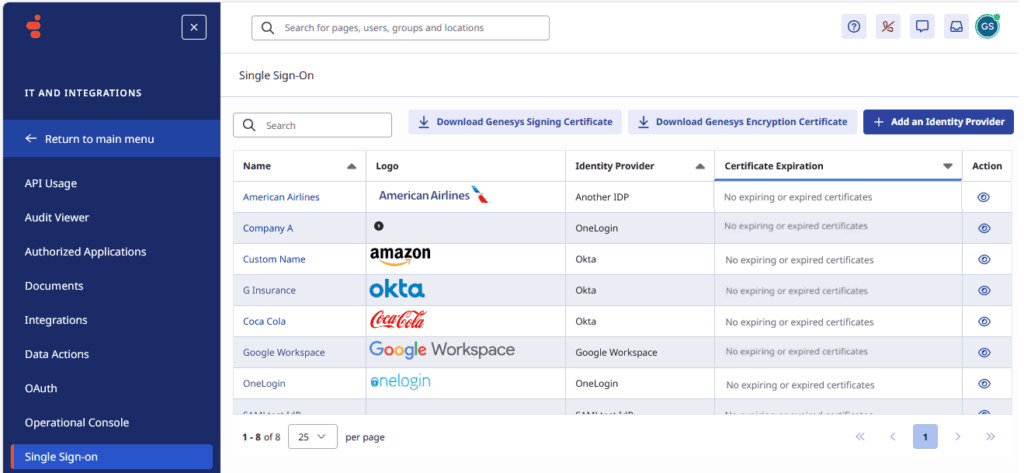The image size is (1024, 473).
Task: Open the Genesys logo home icon
Action: [33, 27]
